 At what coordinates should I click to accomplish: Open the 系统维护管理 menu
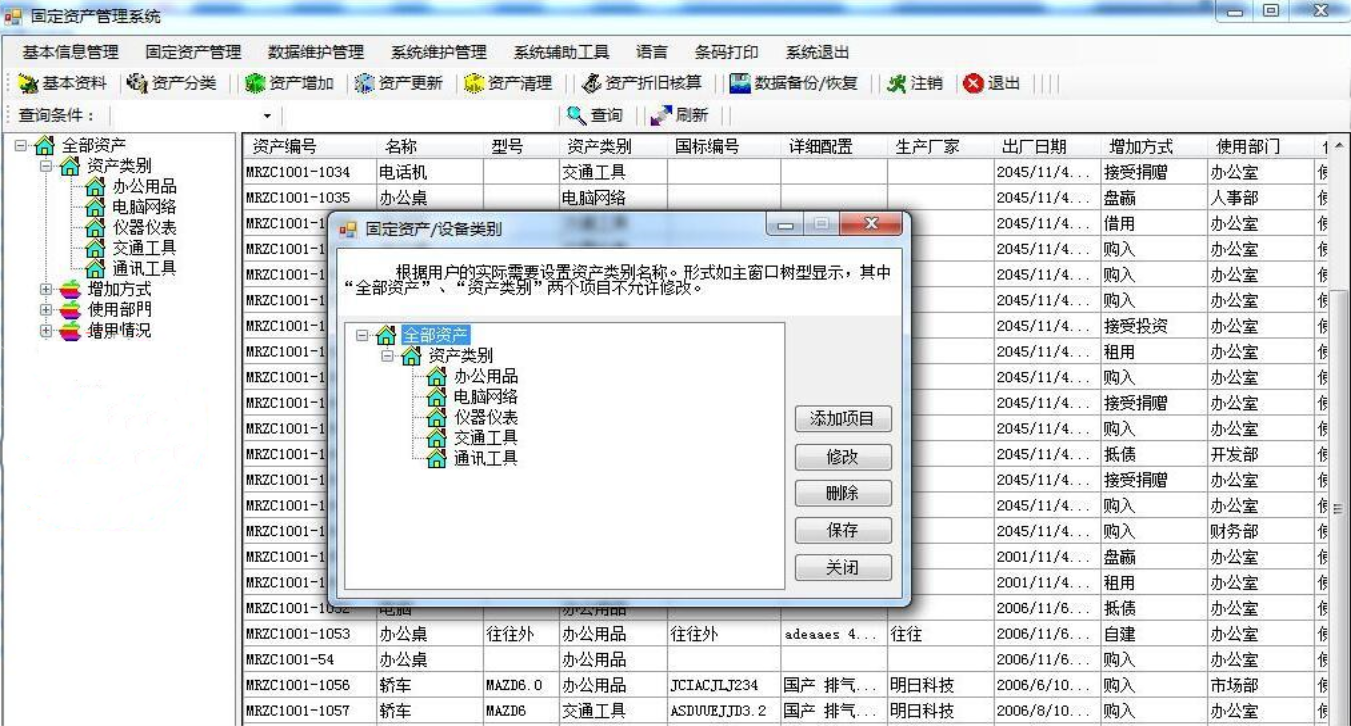pyautogui.click(x=439, y=52)
